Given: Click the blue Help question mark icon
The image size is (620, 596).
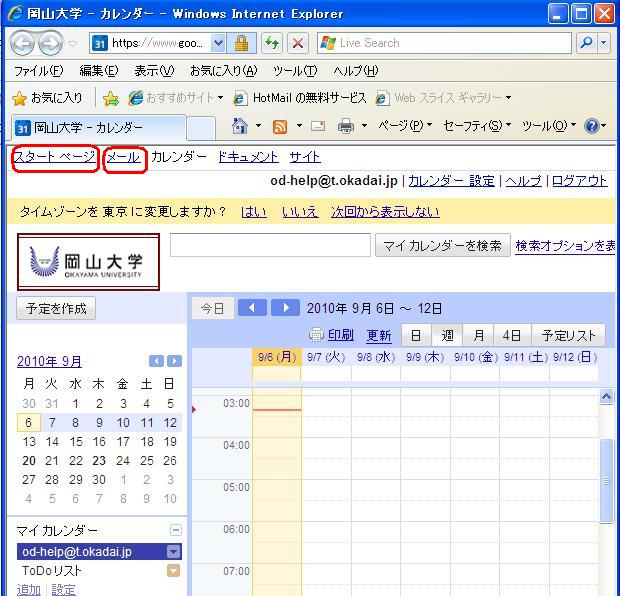Looking at the screenshot, I should tap(592, 126).
